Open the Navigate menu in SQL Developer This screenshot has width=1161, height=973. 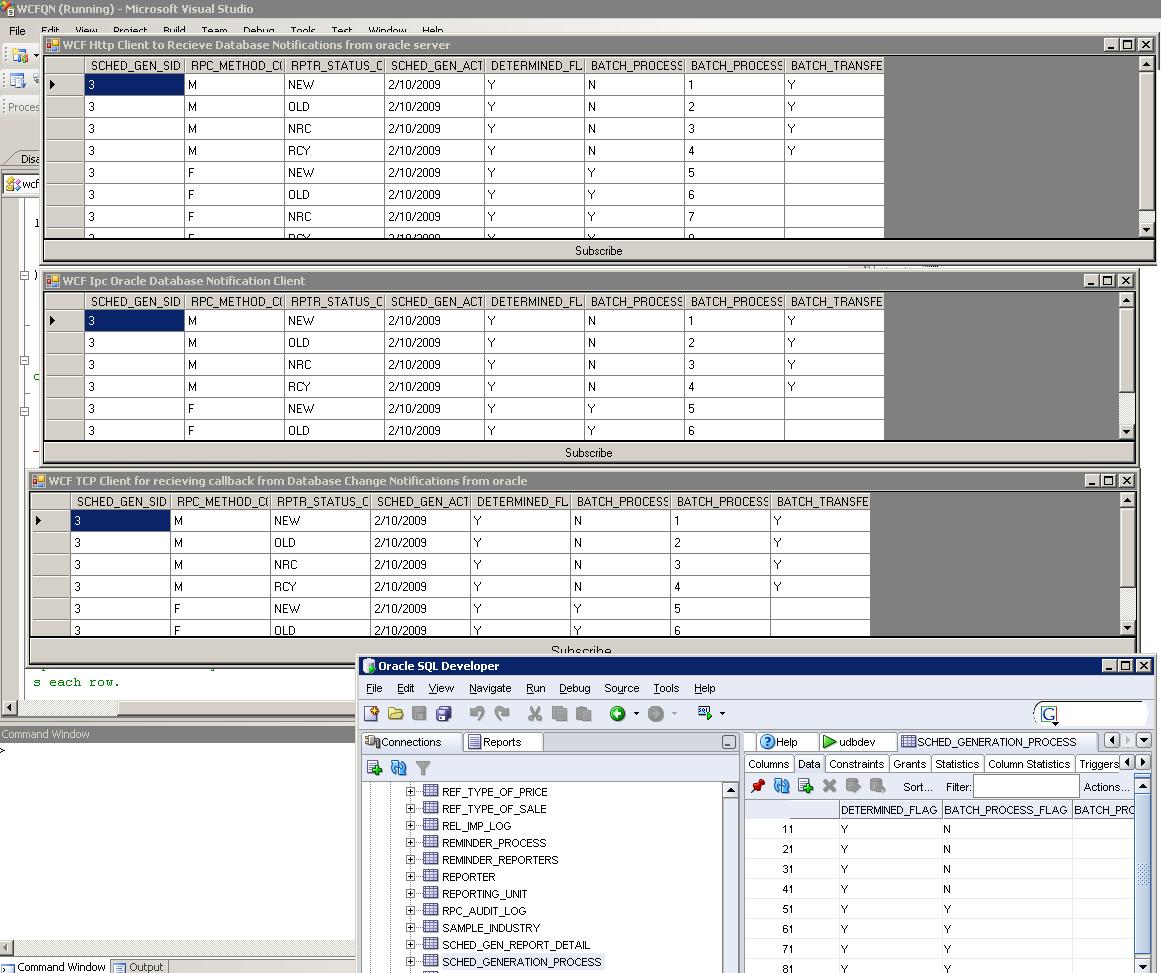point(489,688)
